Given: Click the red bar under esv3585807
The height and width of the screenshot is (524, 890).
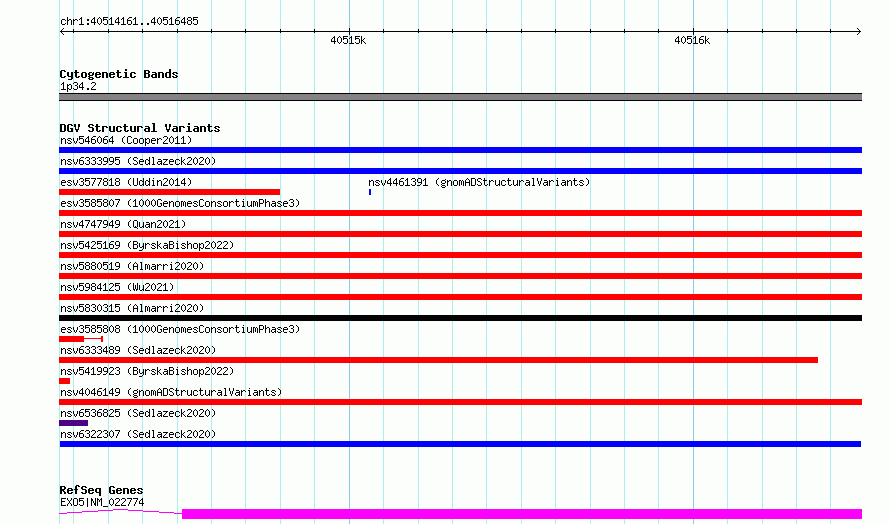Looking at the screenshot, I should [460, 213].
